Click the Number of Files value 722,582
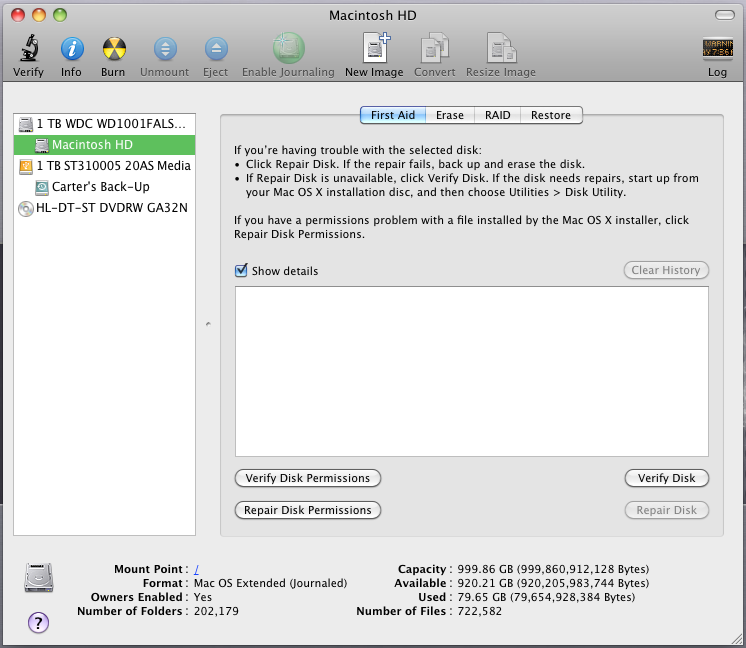 coord(480,611)
